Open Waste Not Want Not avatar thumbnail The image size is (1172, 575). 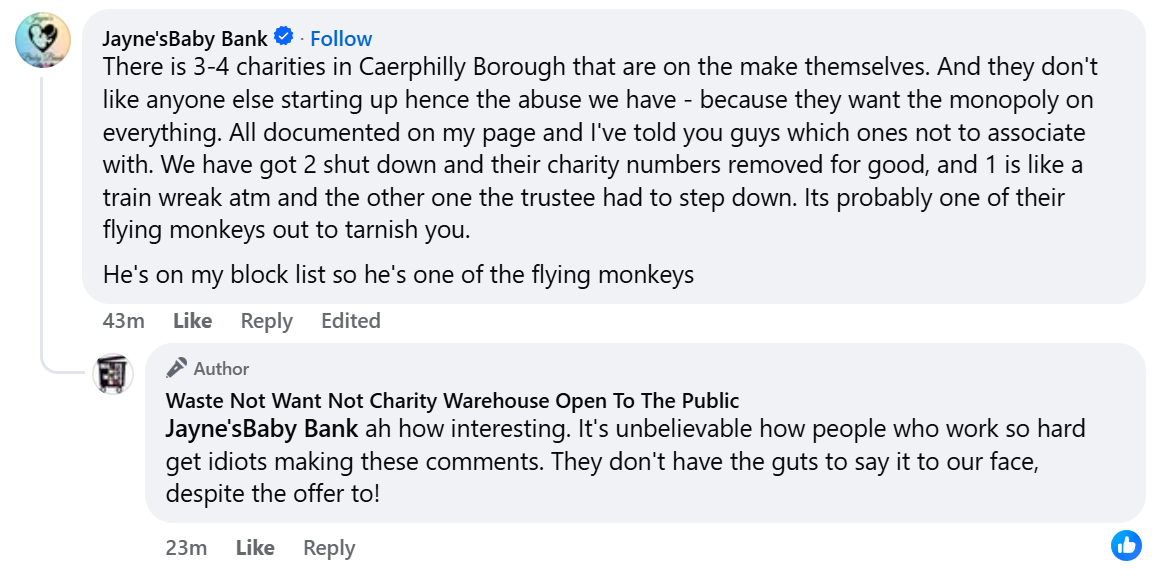tap(113, 374)
